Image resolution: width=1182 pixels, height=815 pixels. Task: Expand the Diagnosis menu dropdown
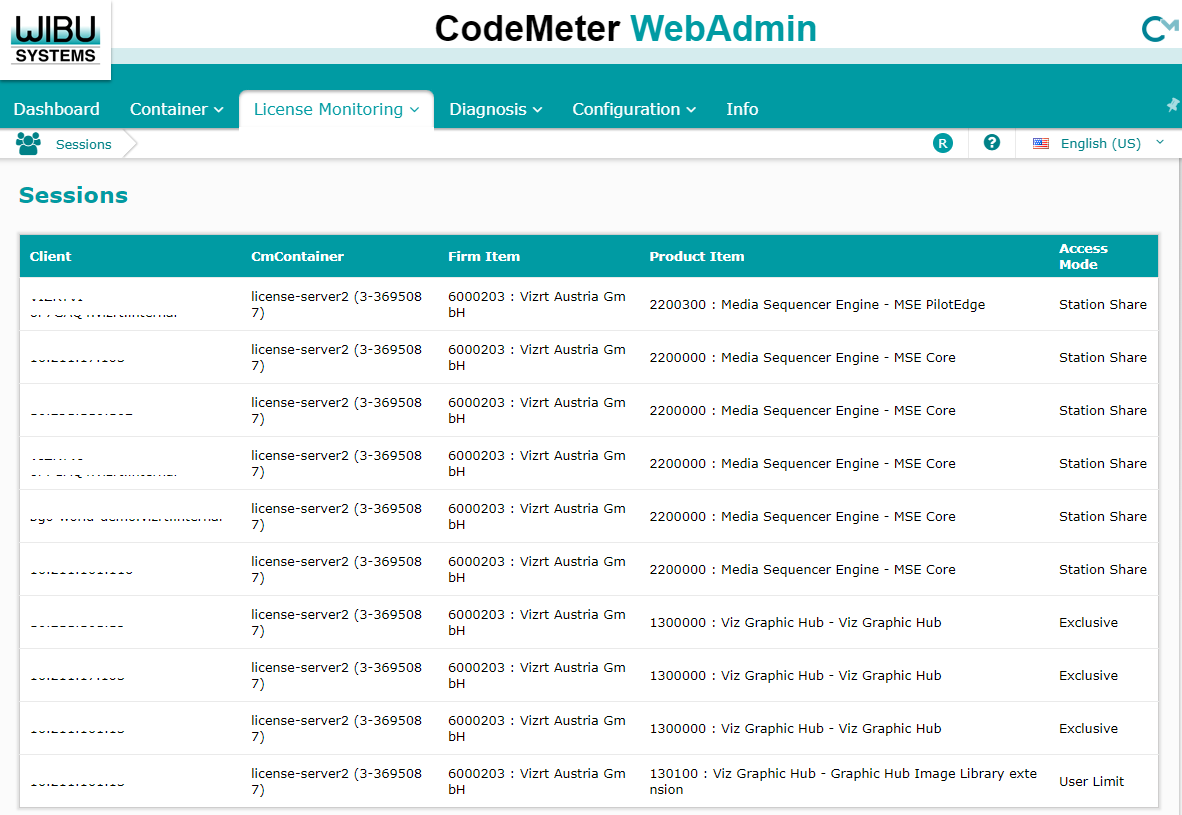495,109
